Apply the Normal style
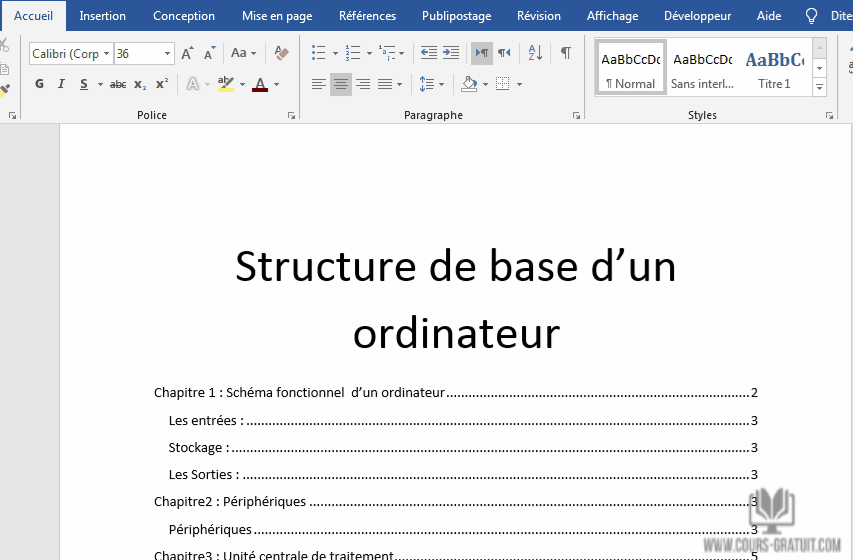This screenshot has height=560, width=853. pos(631,68)
